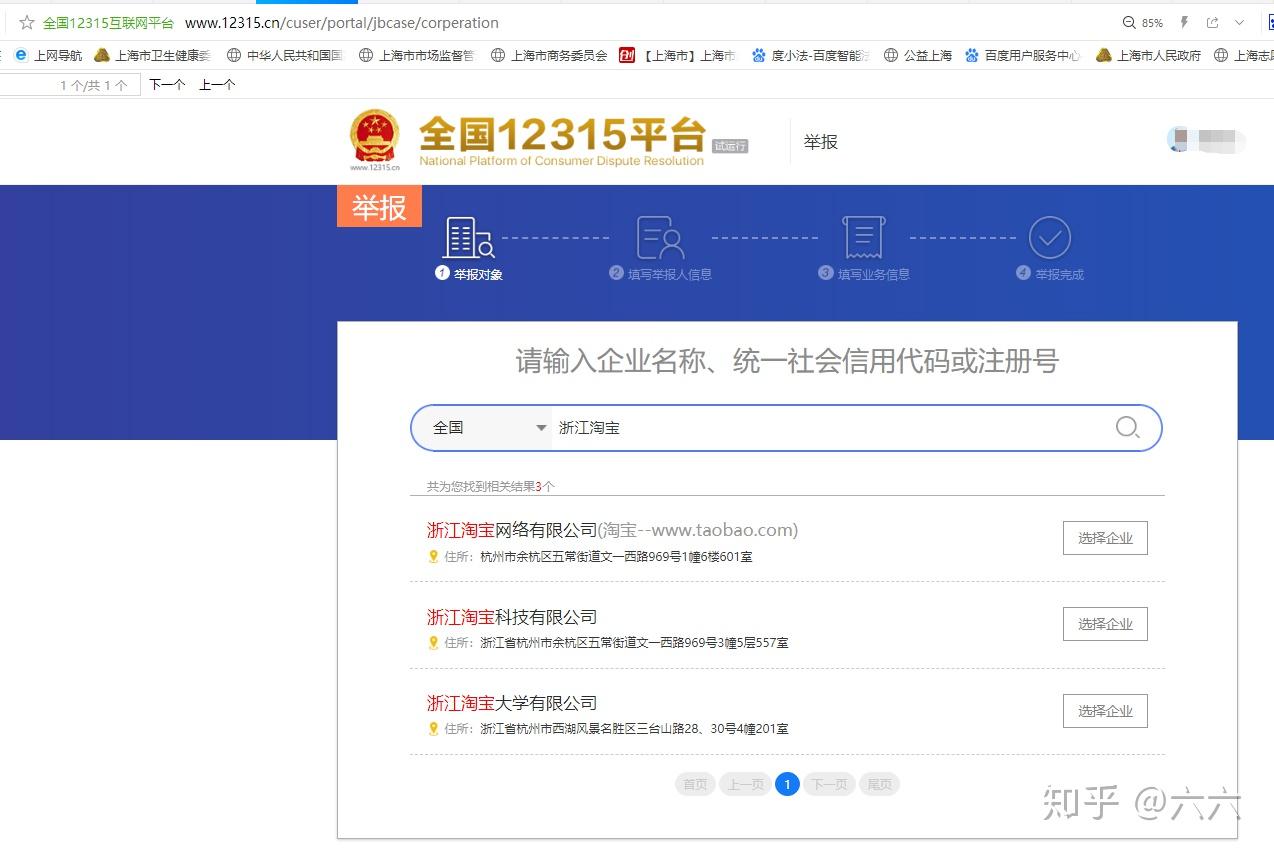This screenshot has width=1274, height=854.
Task: Click the location pin beside 浙江淘宝网络有限公司's address
Action: pyautogui.click(x=433, y=557)
